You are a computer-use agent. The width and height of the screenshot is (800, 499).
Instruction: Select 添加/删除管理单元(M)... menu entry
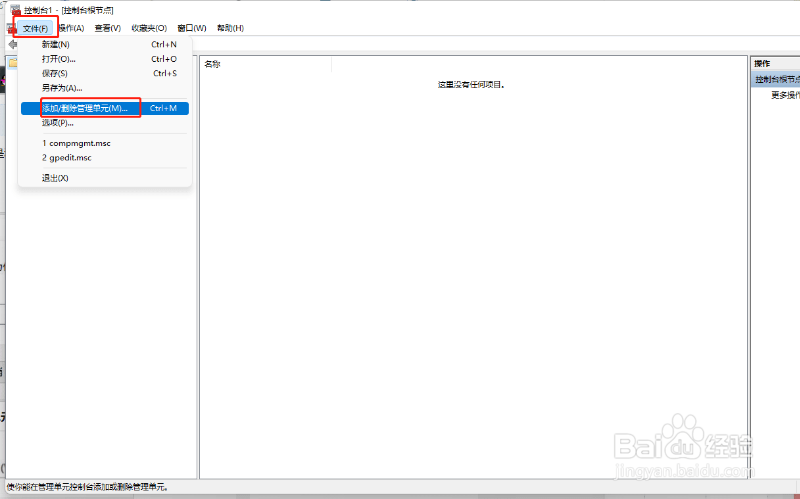(x=105, y=108)
